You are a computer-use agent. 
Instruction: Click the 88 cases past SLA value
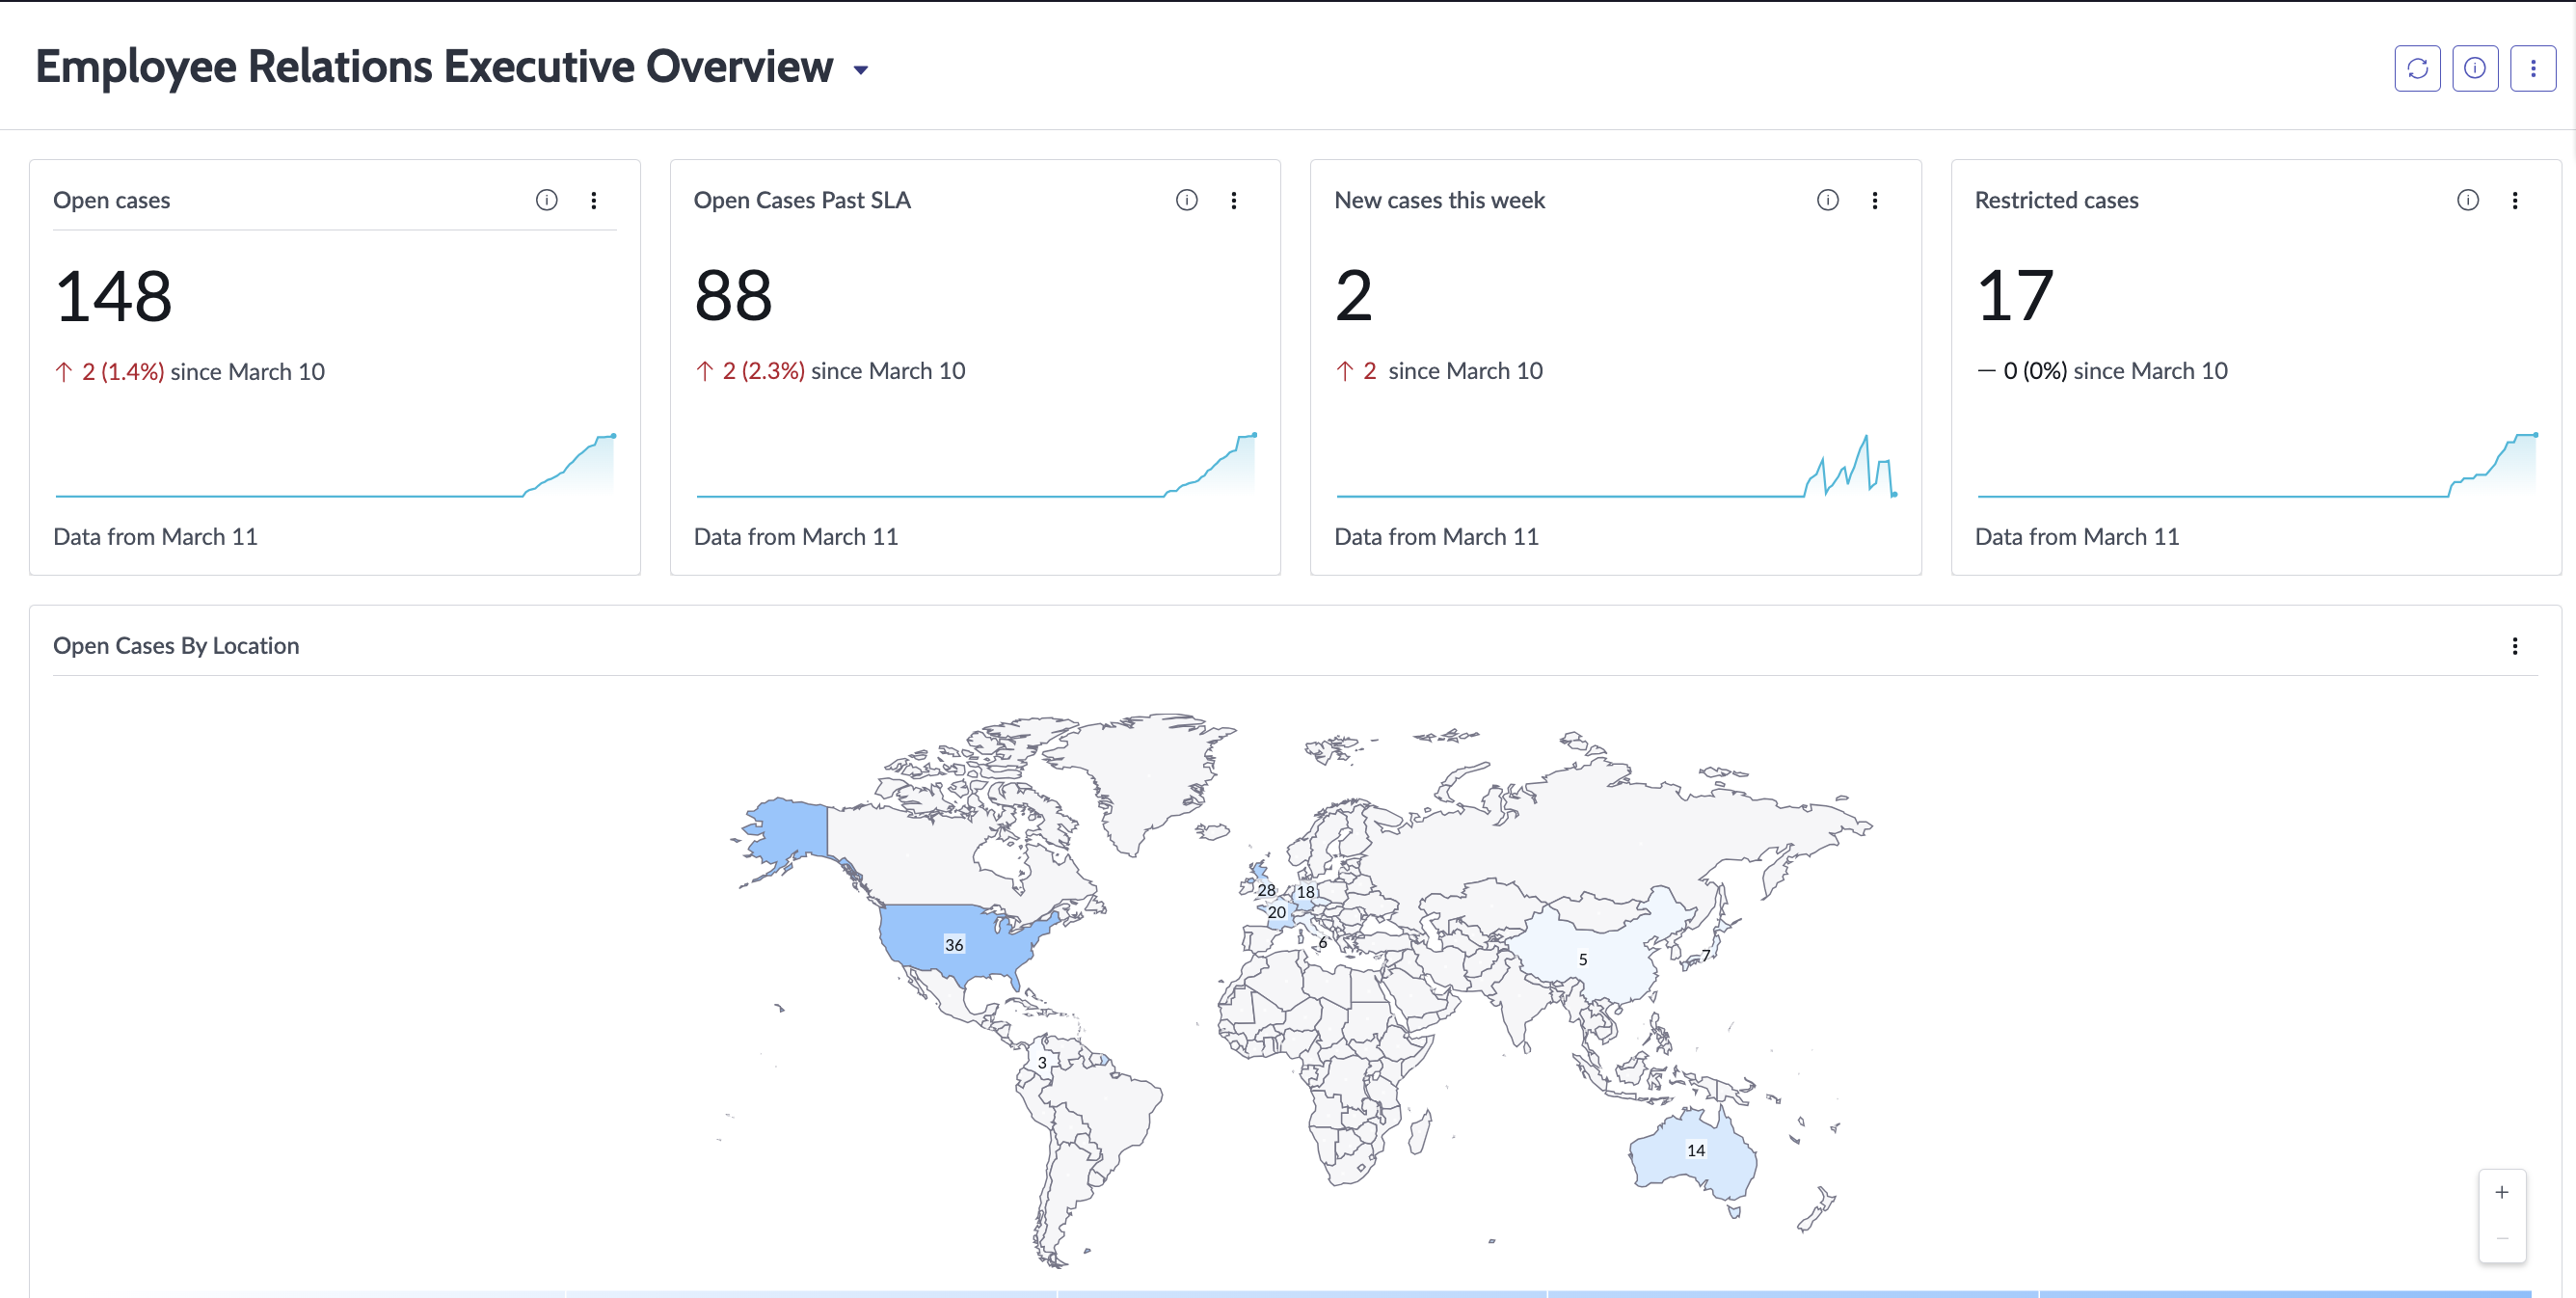point(733,297)
